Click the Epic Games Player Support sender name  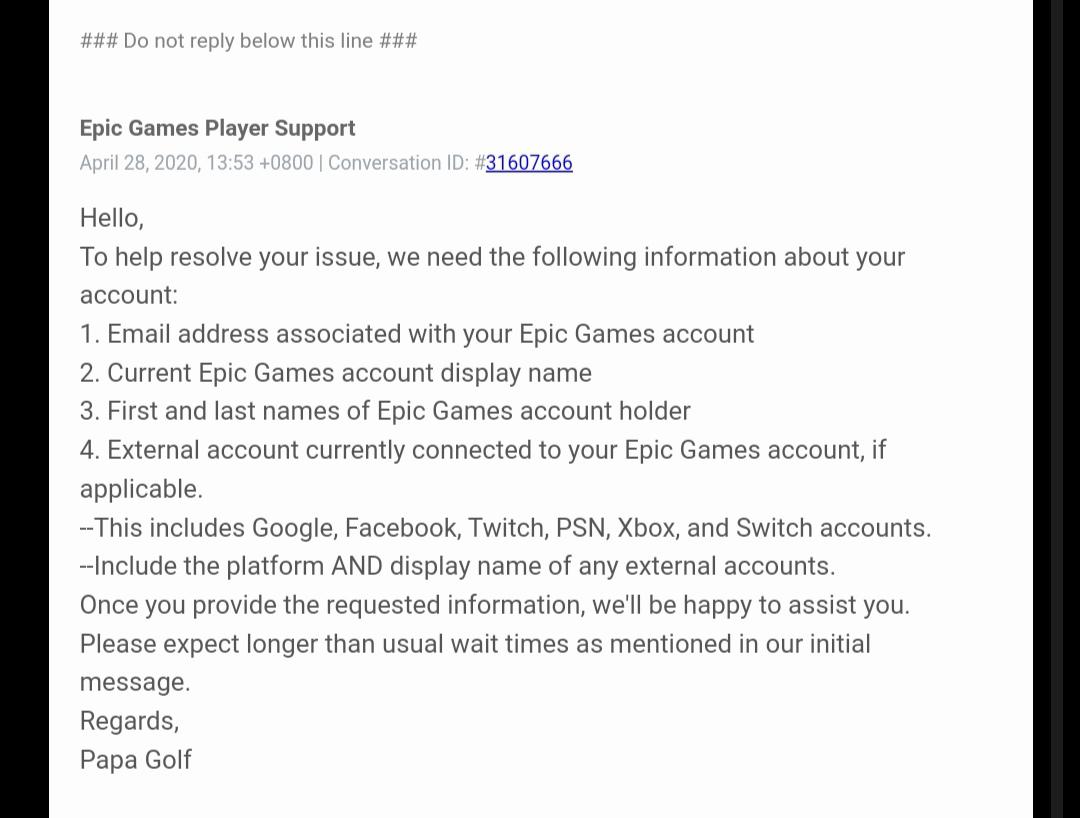217,128
